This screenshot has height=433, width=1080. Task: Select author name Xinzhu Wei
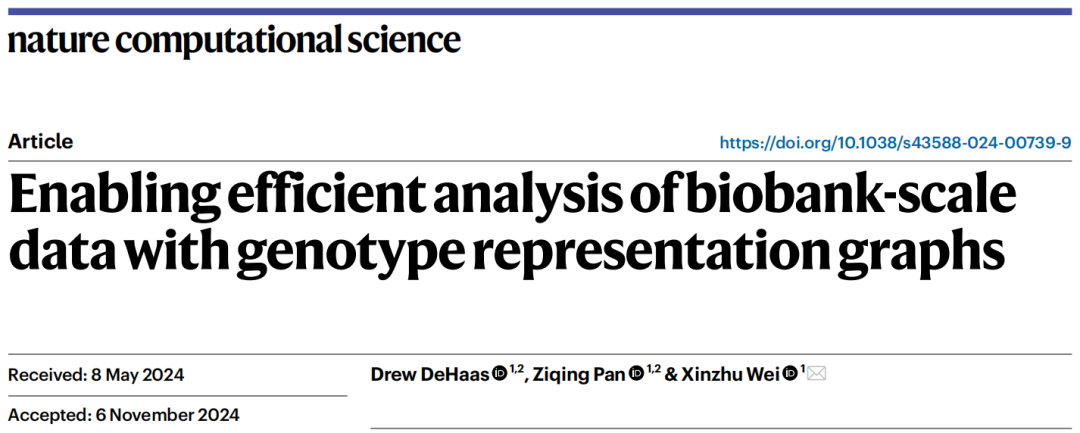731,374
